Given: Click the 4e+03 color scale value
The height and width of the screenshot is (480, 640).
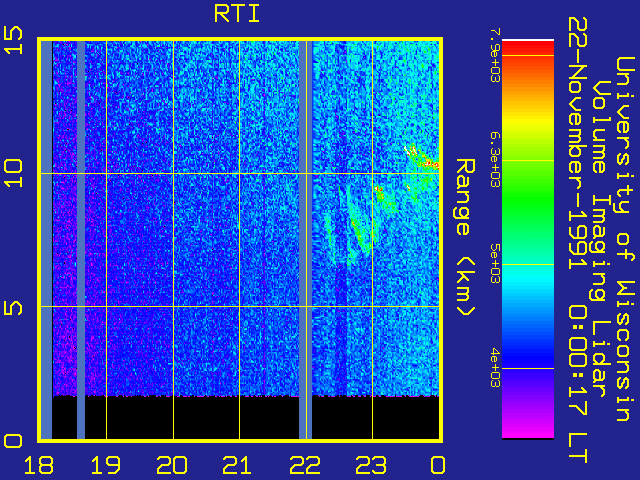Looking at the screenshot, I should 495,368.
